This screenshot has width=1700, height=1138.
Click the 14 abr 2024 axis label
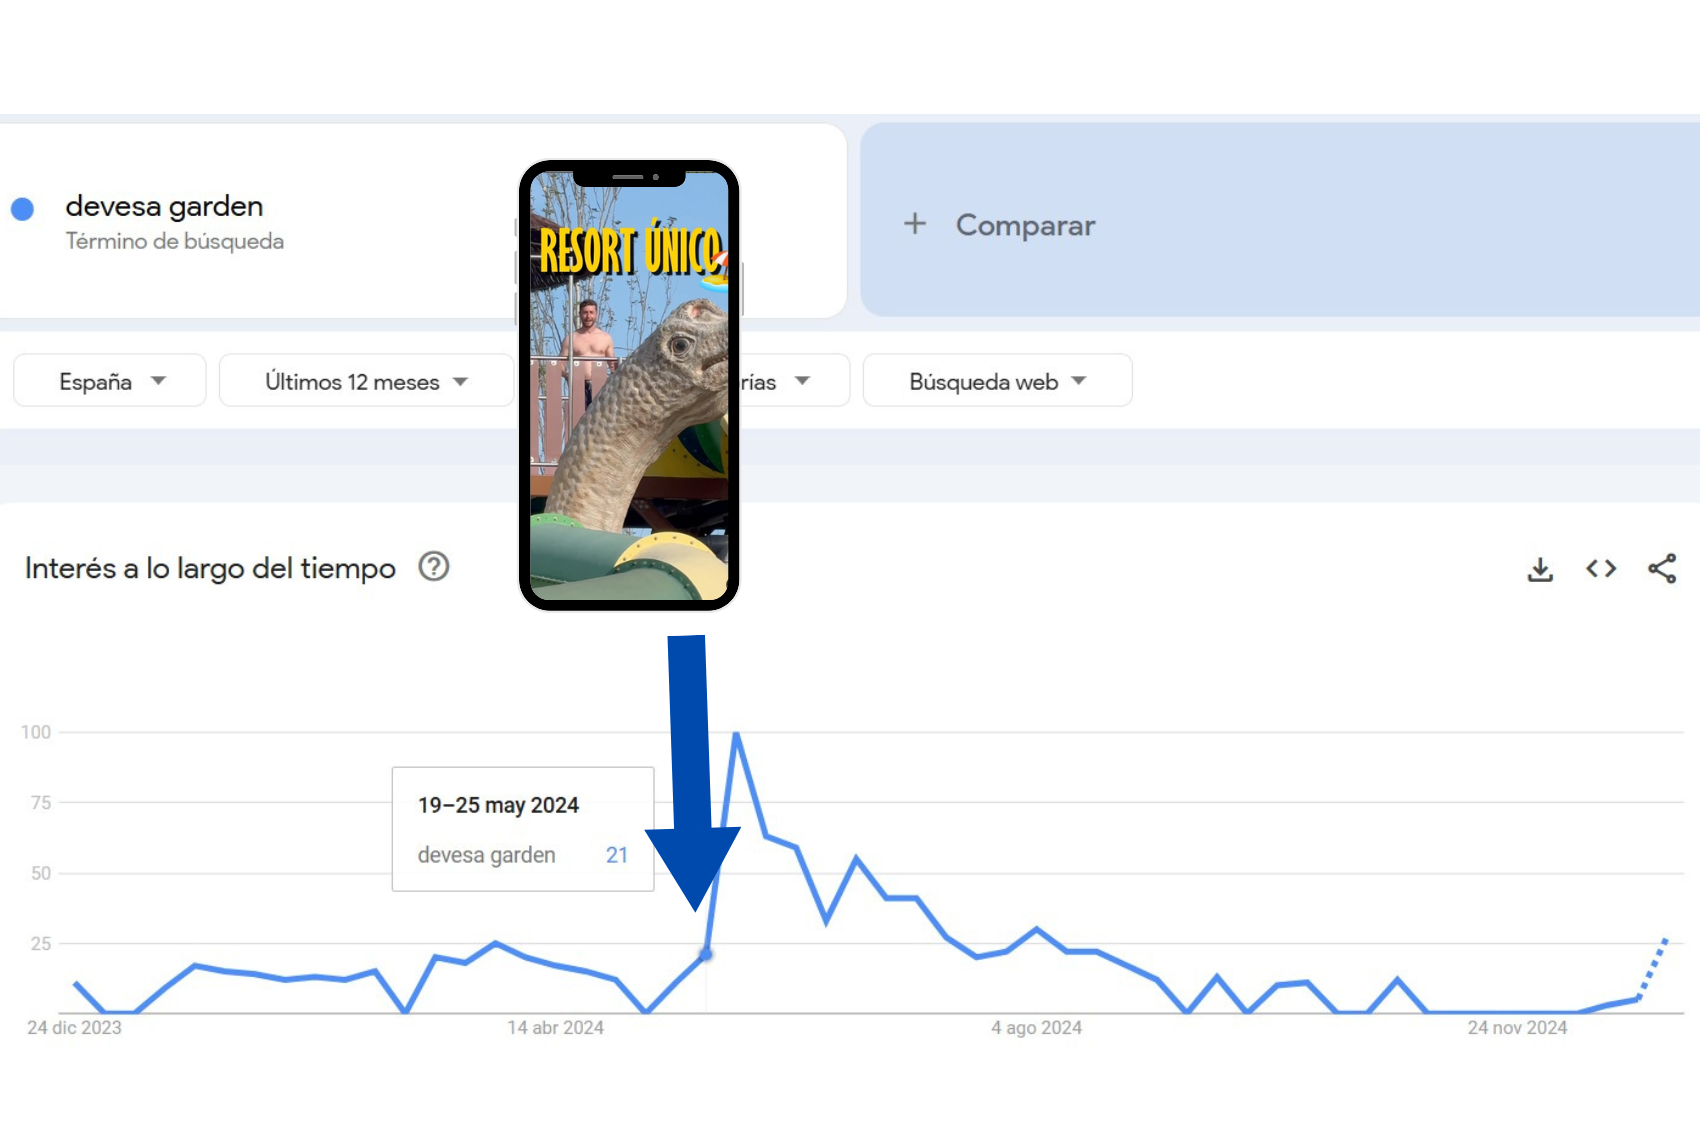[555, 1028]
